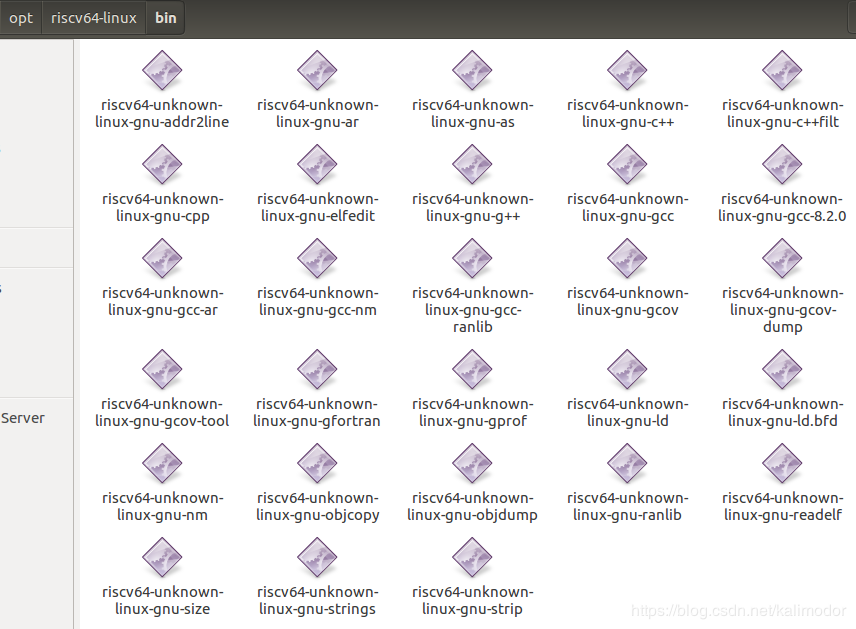Navigate to riscv64-linux in the path bar
Viewport: 856px width, 629px height.
(x=94, y=18)
